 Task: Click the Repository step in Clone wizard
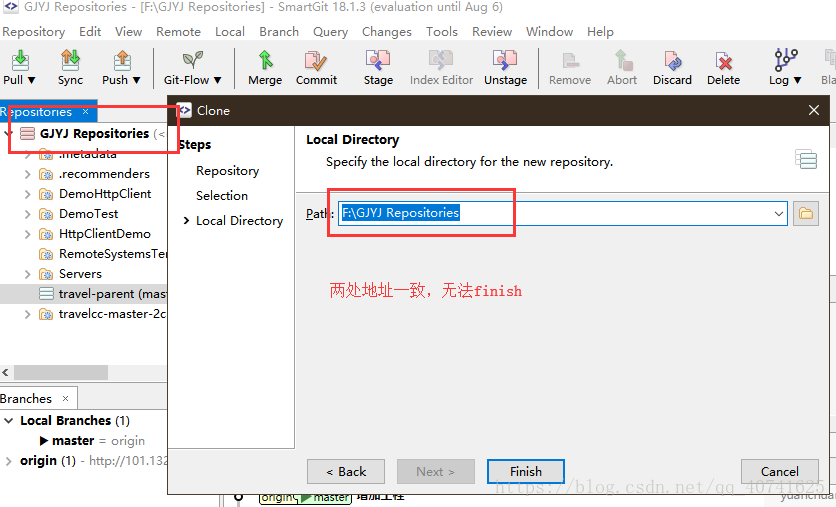tap(228, 171)
